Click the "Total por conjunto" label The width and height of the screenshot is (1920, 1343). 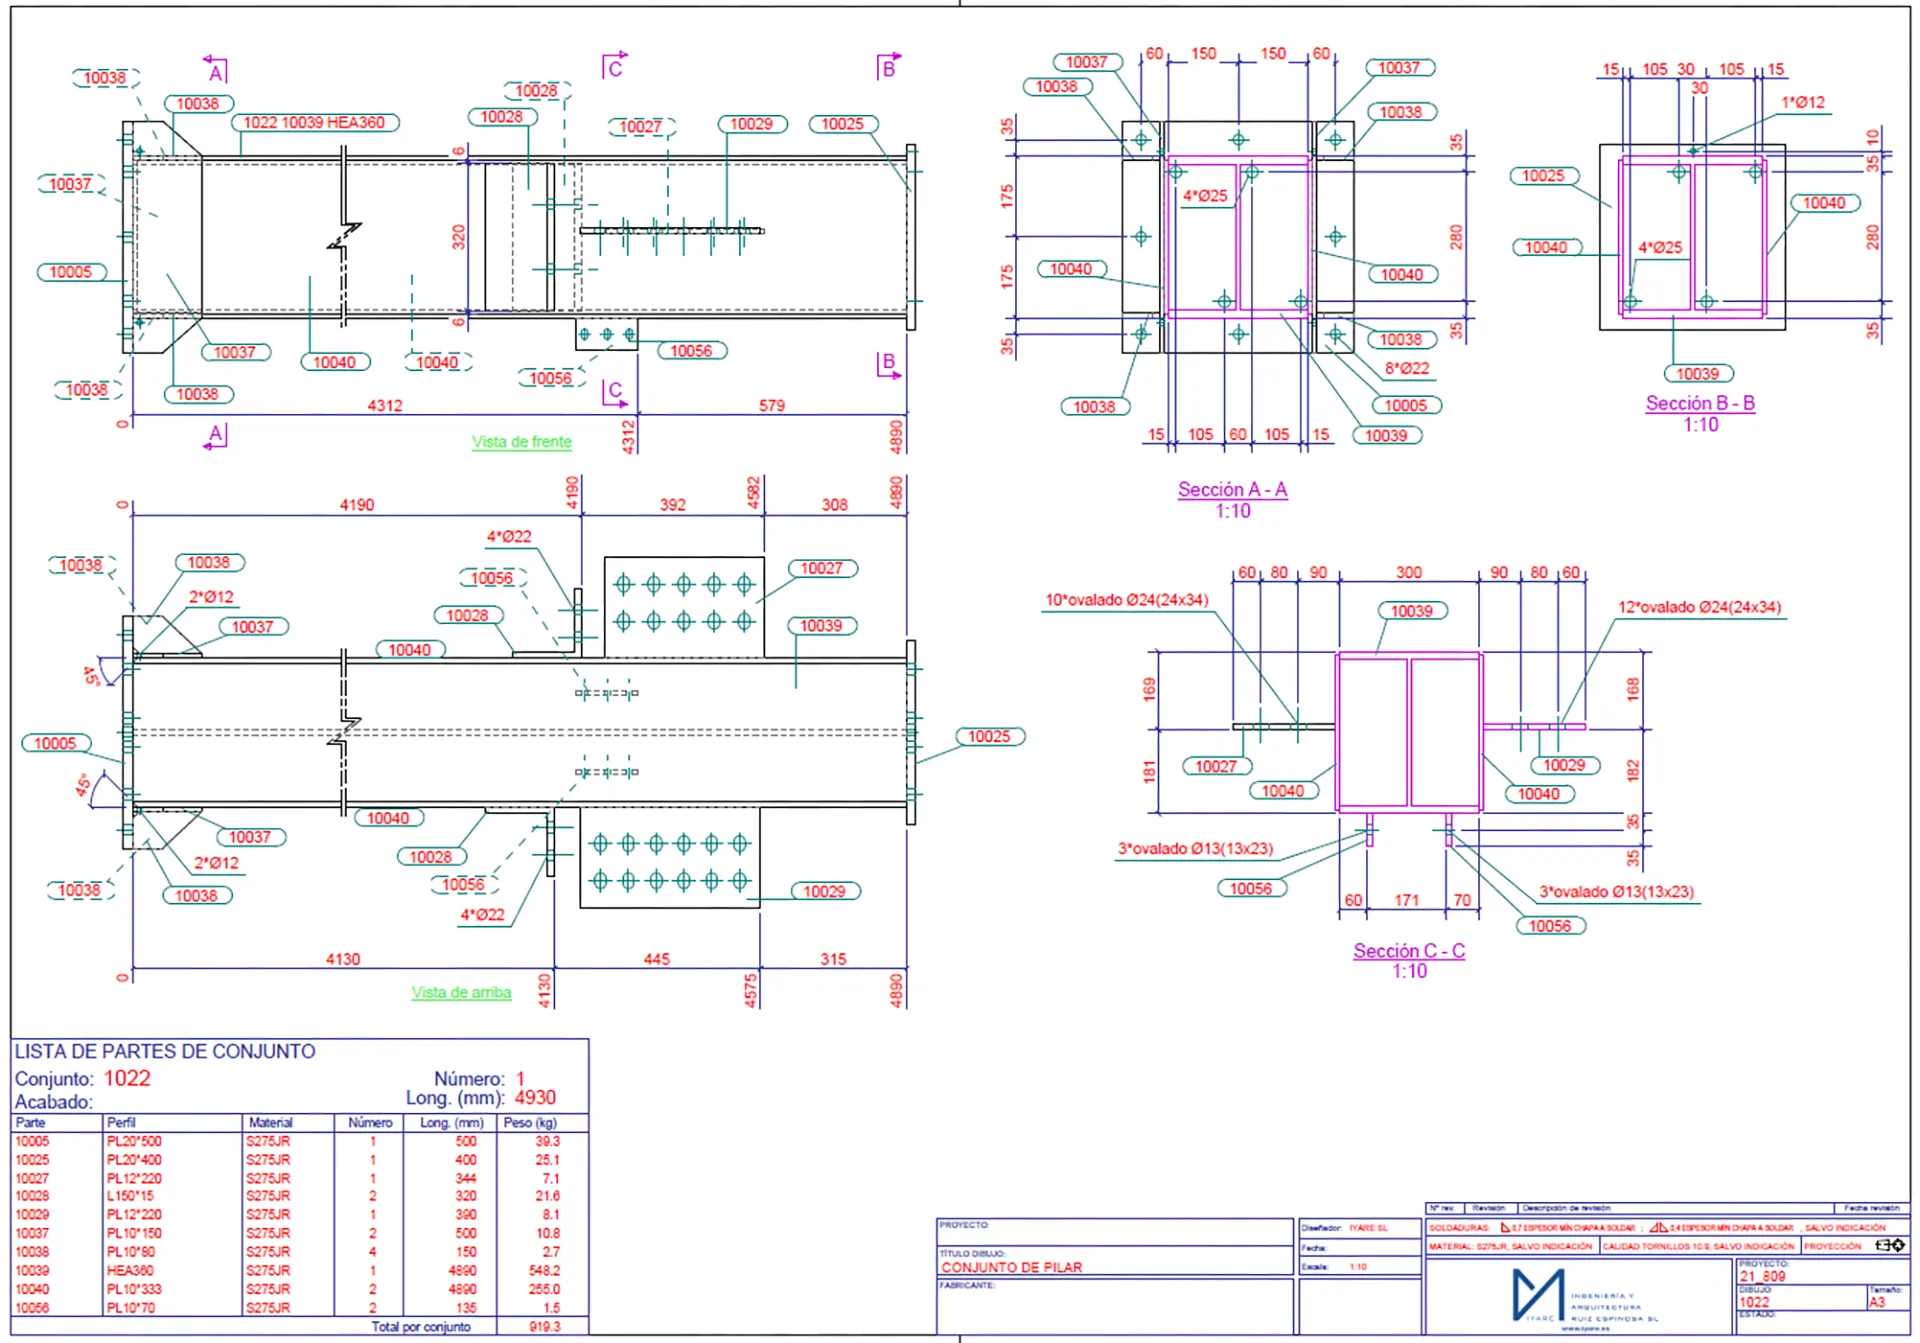click(x=421, y=1327)
